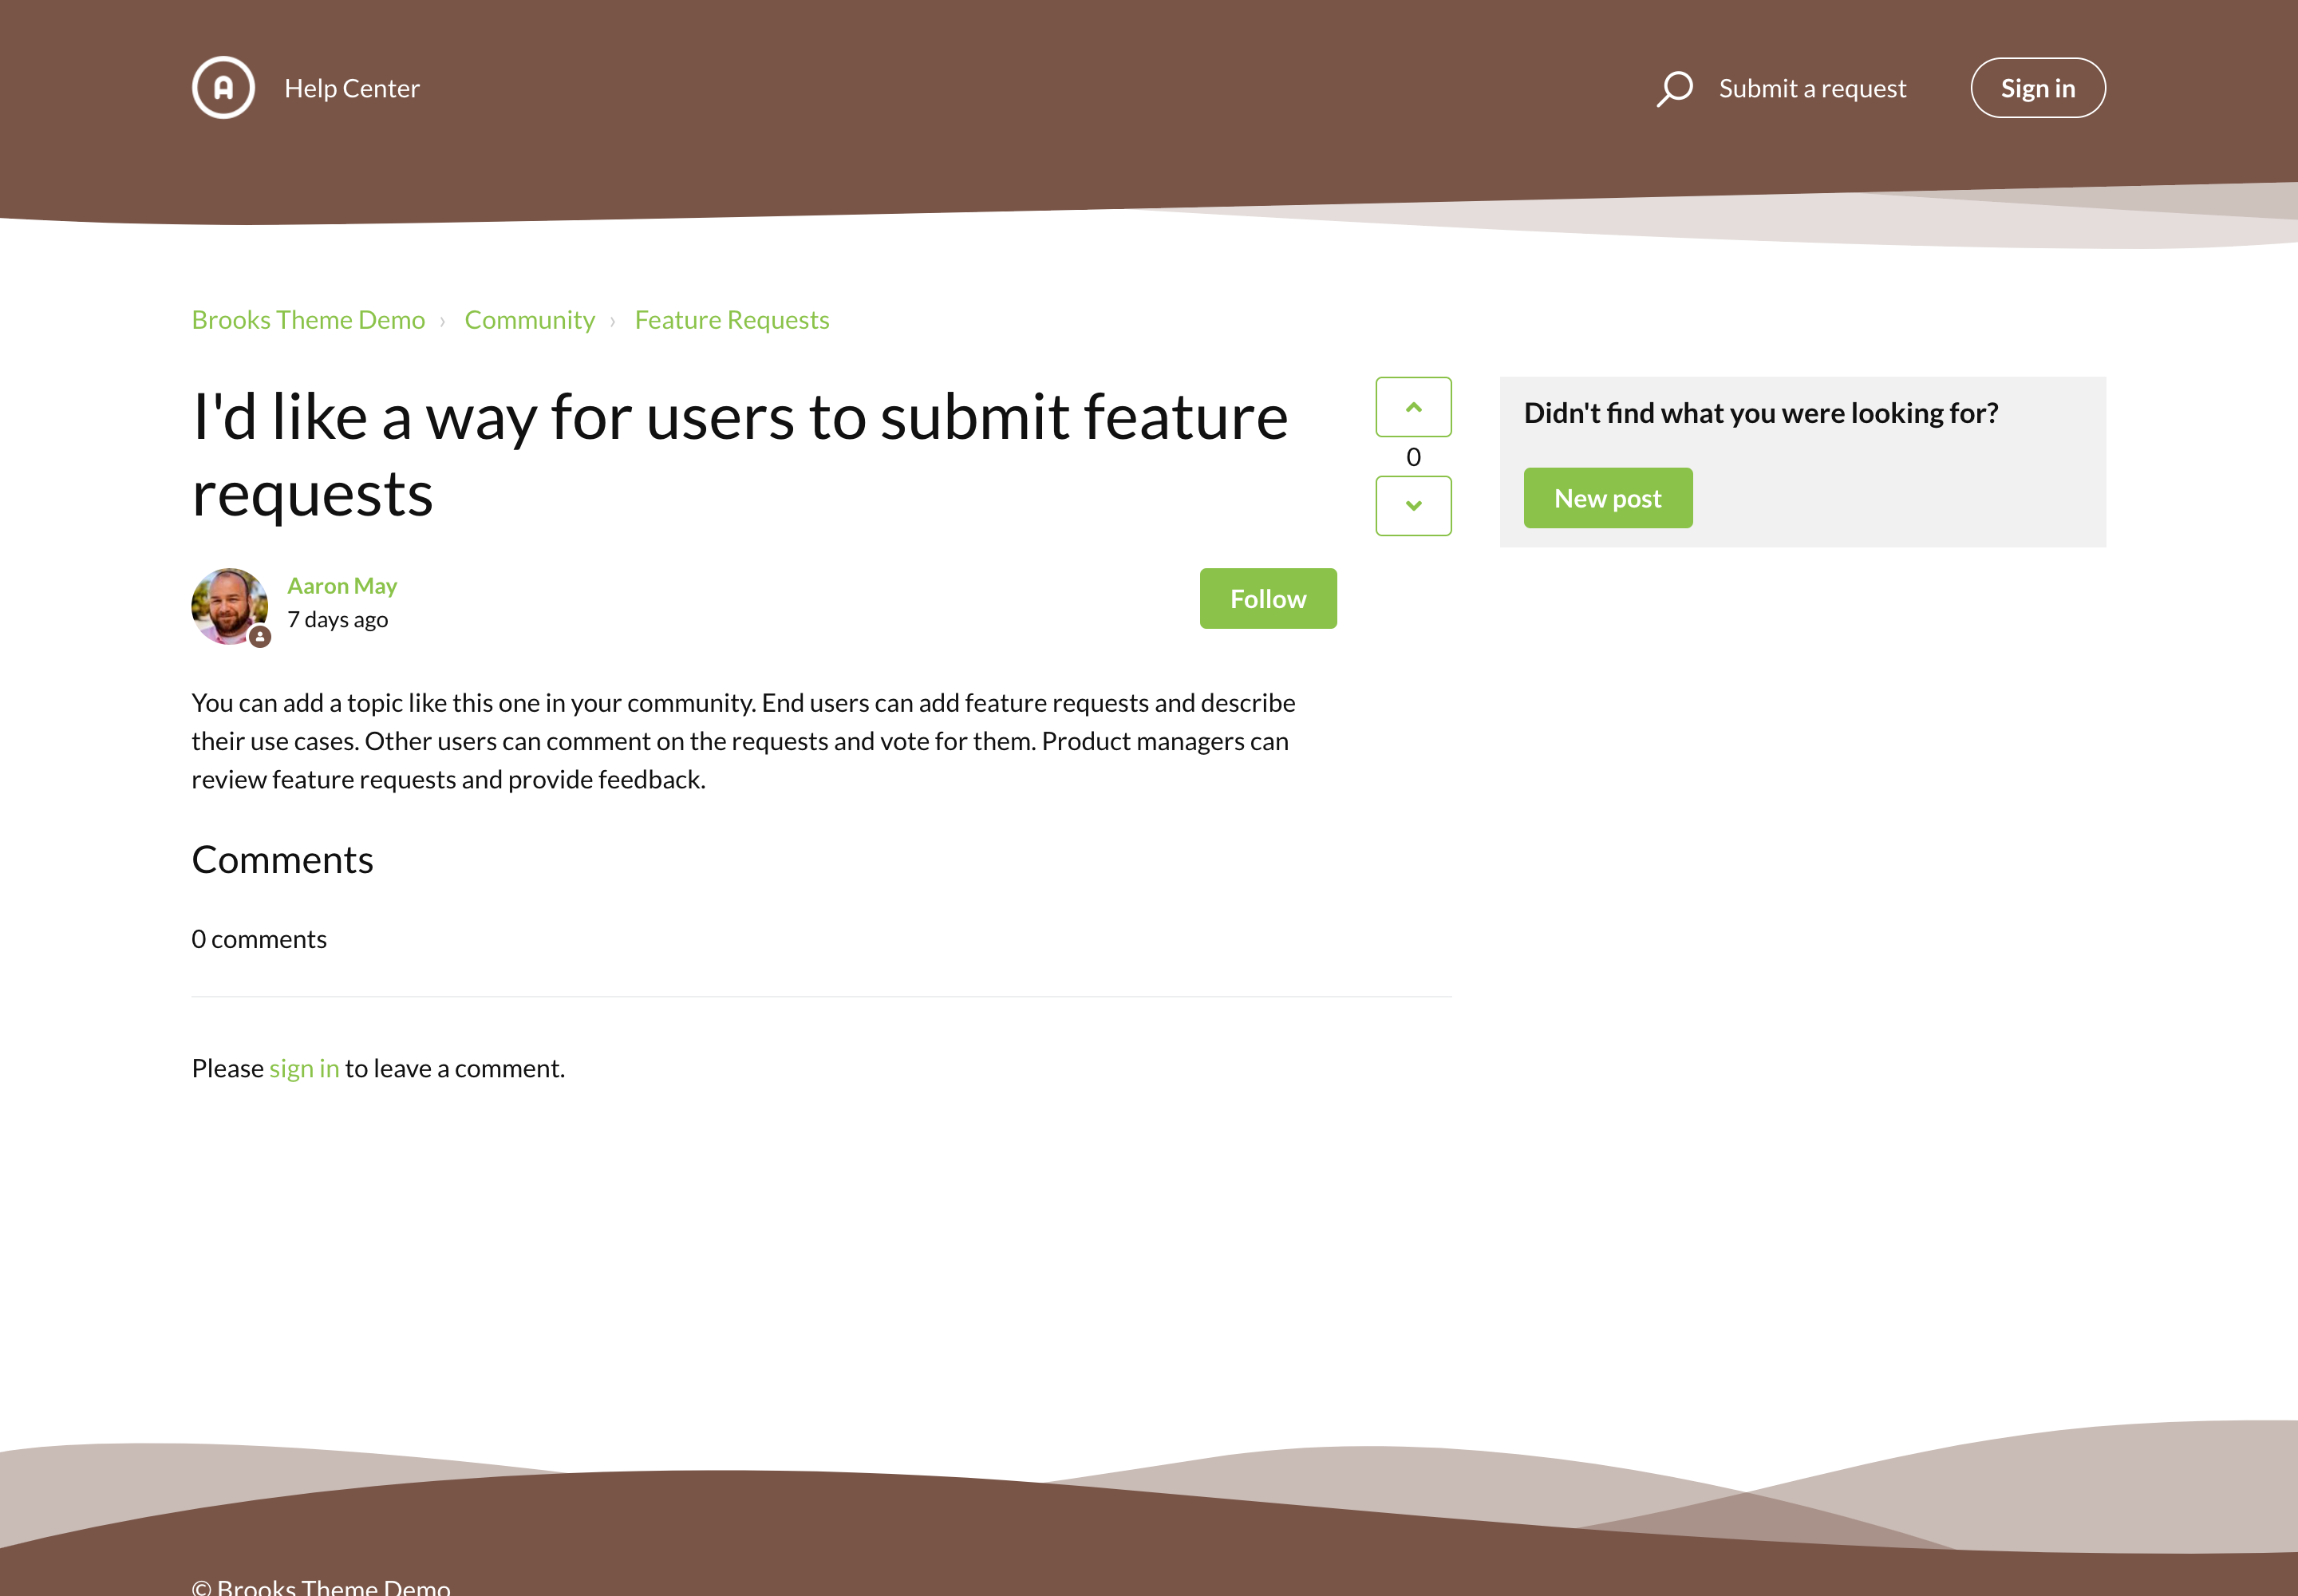Open Aaron May's profile photo
The height and width of the screenshot is (1596, 2298).
[229, 605]
